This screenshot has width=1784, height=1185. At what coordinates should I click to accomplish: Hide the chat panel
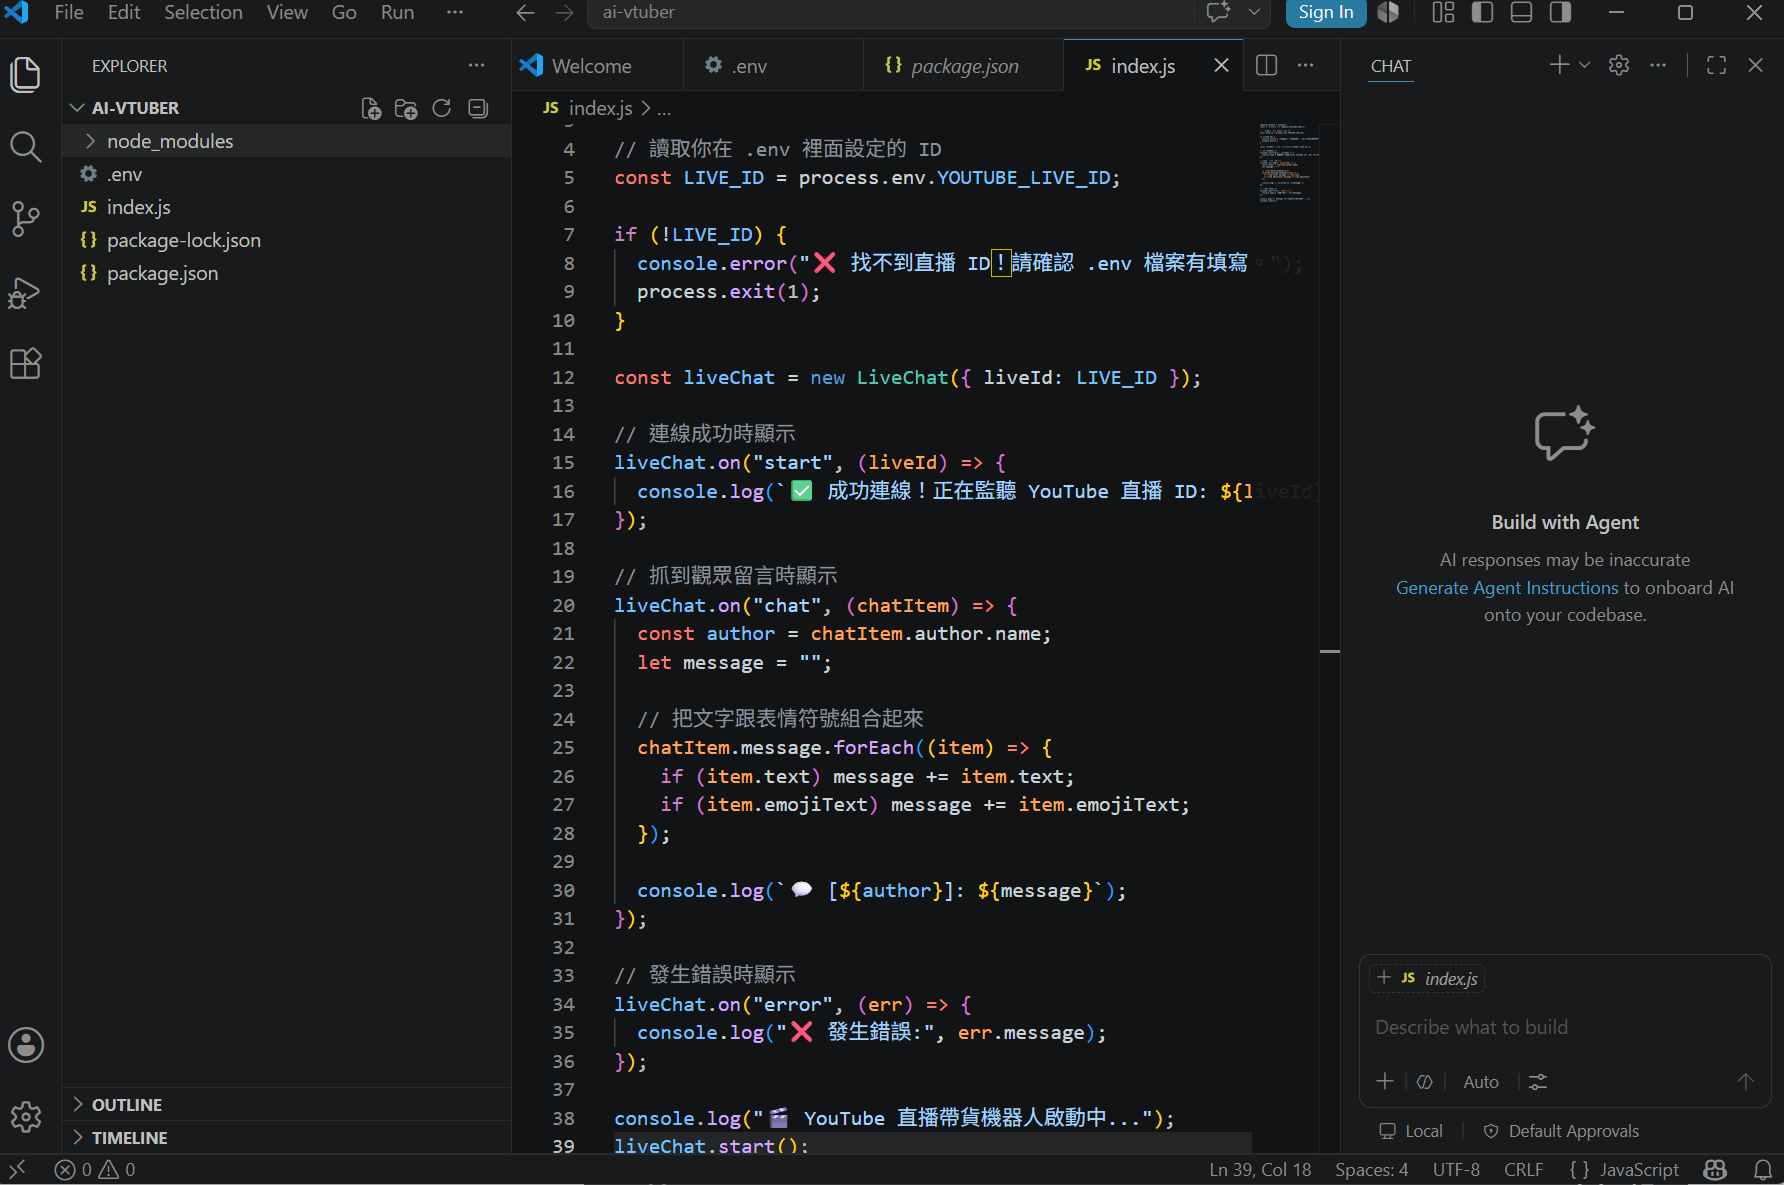[x=1755, y=65]
